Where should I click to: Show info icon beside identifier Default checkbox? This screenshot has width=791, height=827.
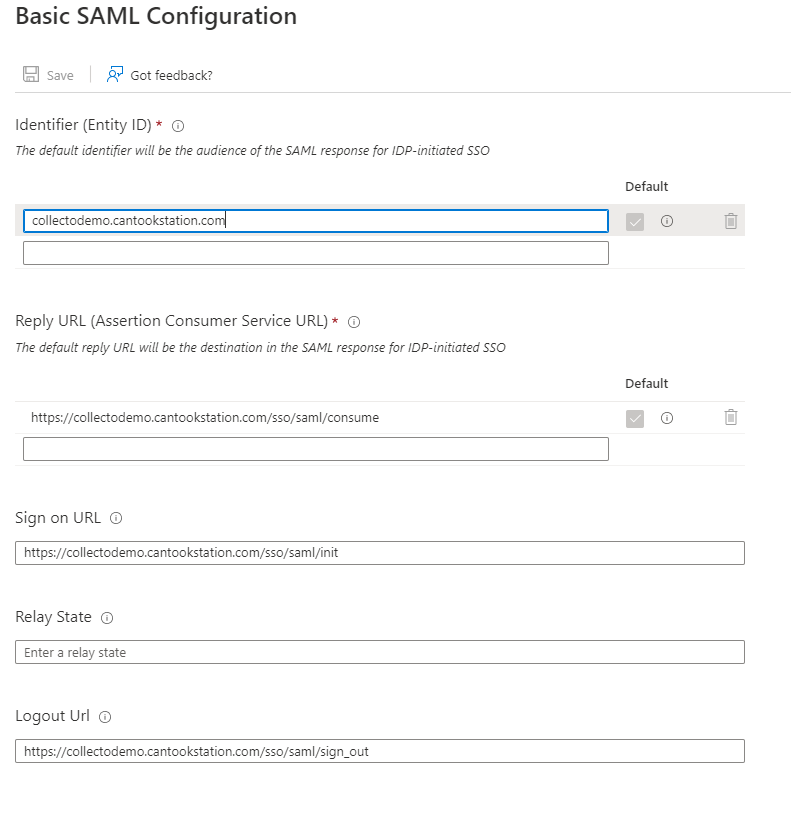click(x=667, y=221)
